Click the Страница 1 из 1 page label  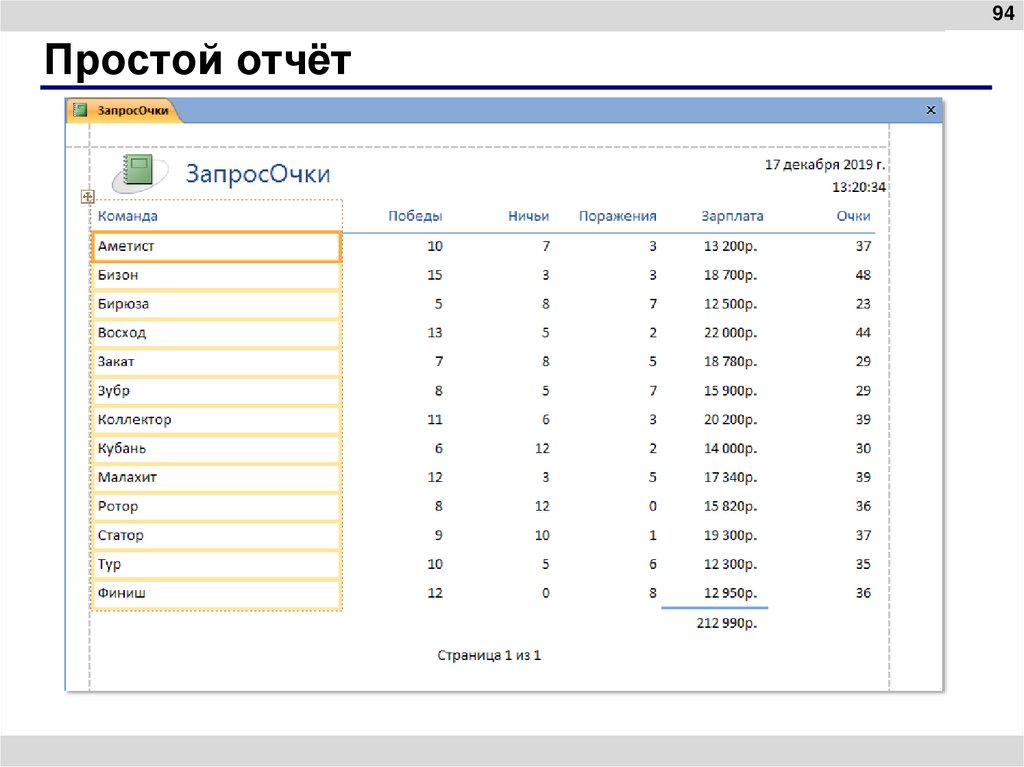pos(490,654)
